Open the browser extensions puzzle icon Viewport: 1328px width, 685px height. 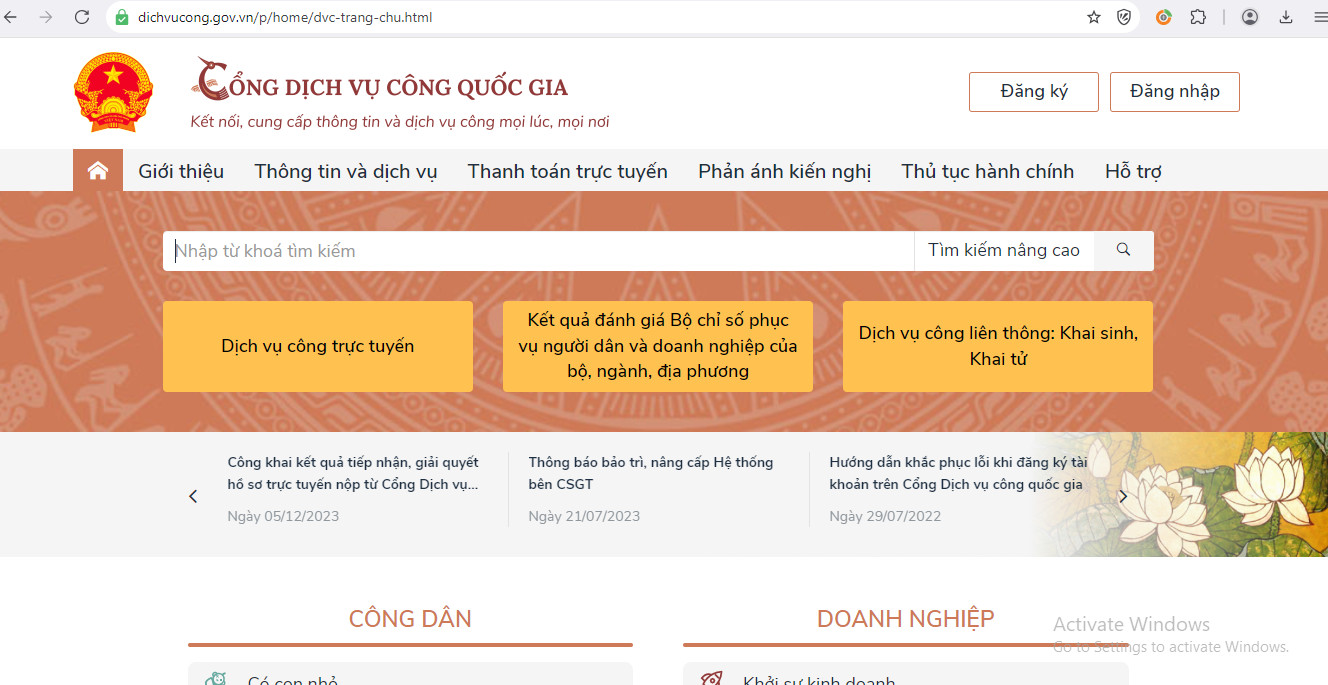(1198, 17)
